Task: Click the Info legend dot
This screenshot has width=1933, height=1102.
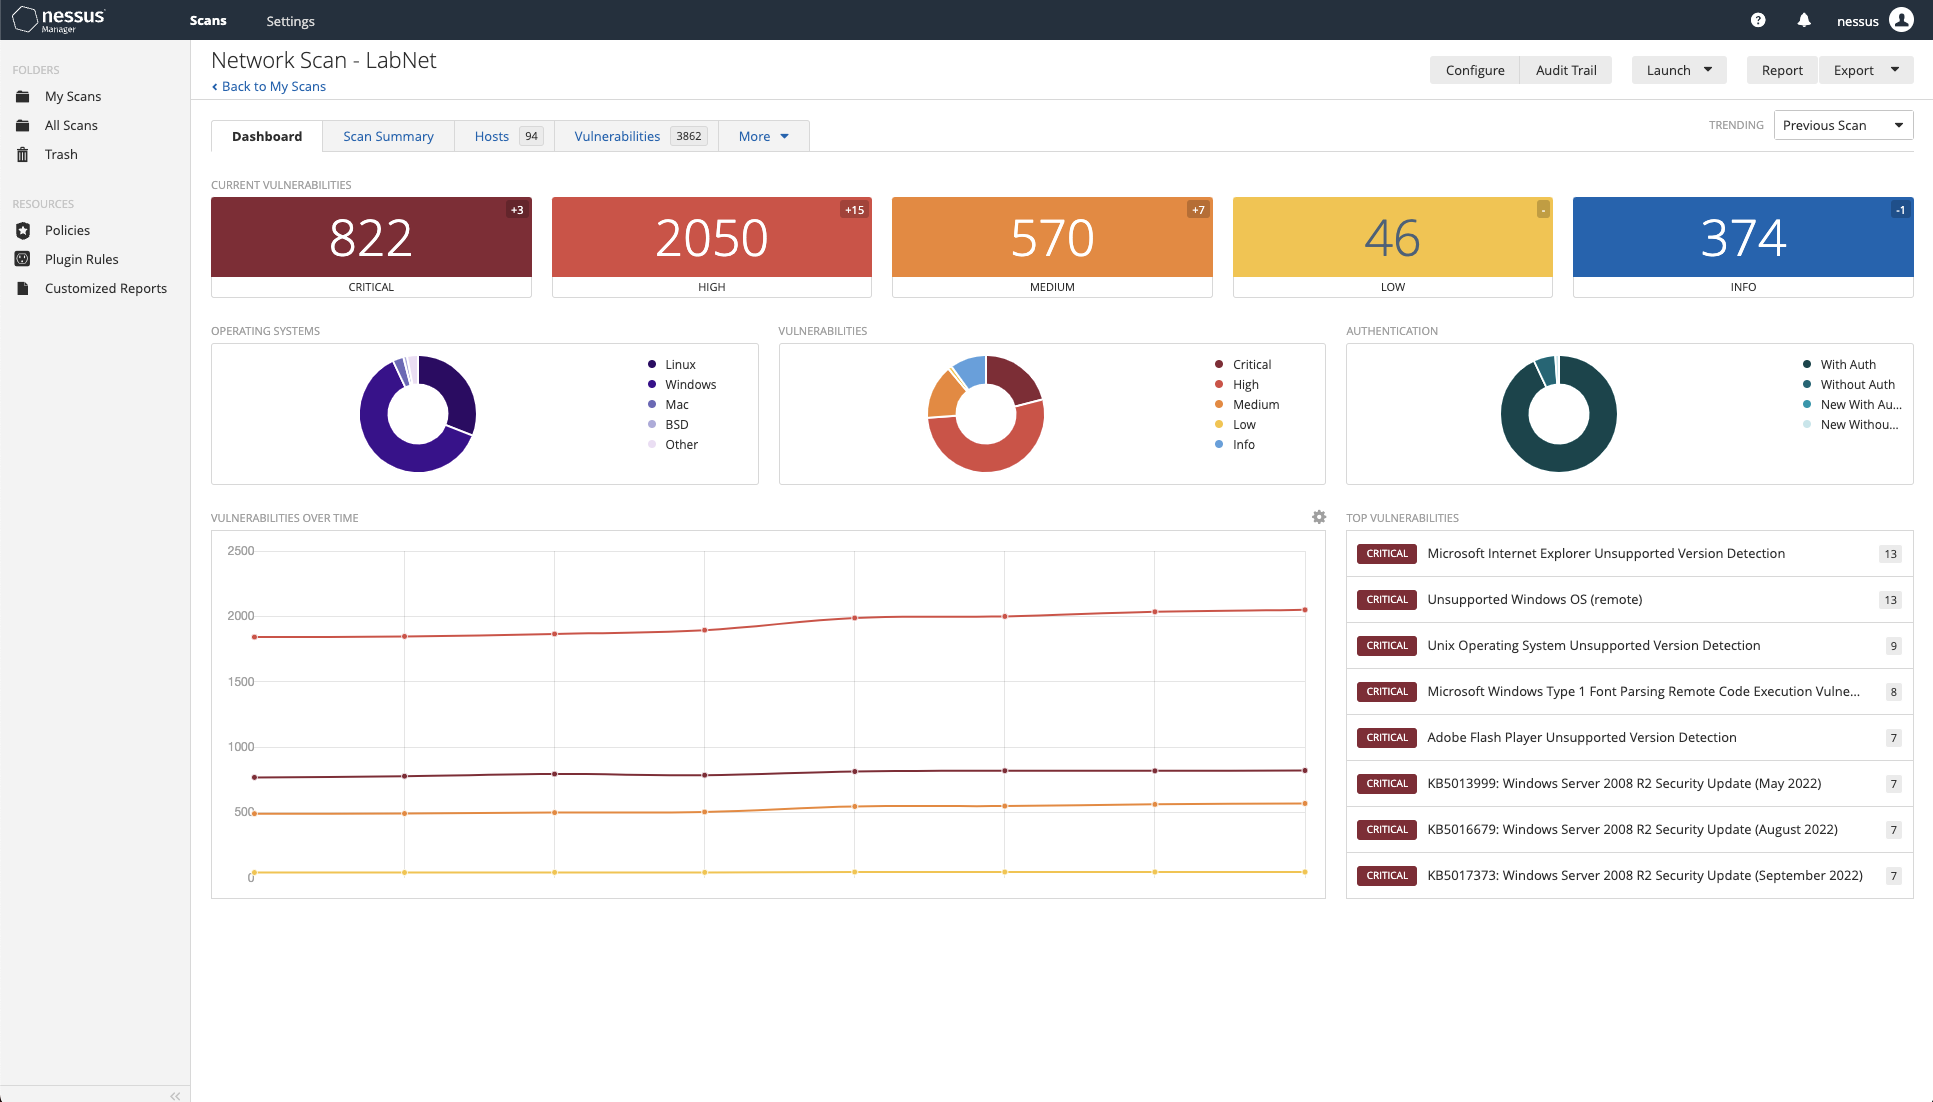Action: coord(1219,444)
